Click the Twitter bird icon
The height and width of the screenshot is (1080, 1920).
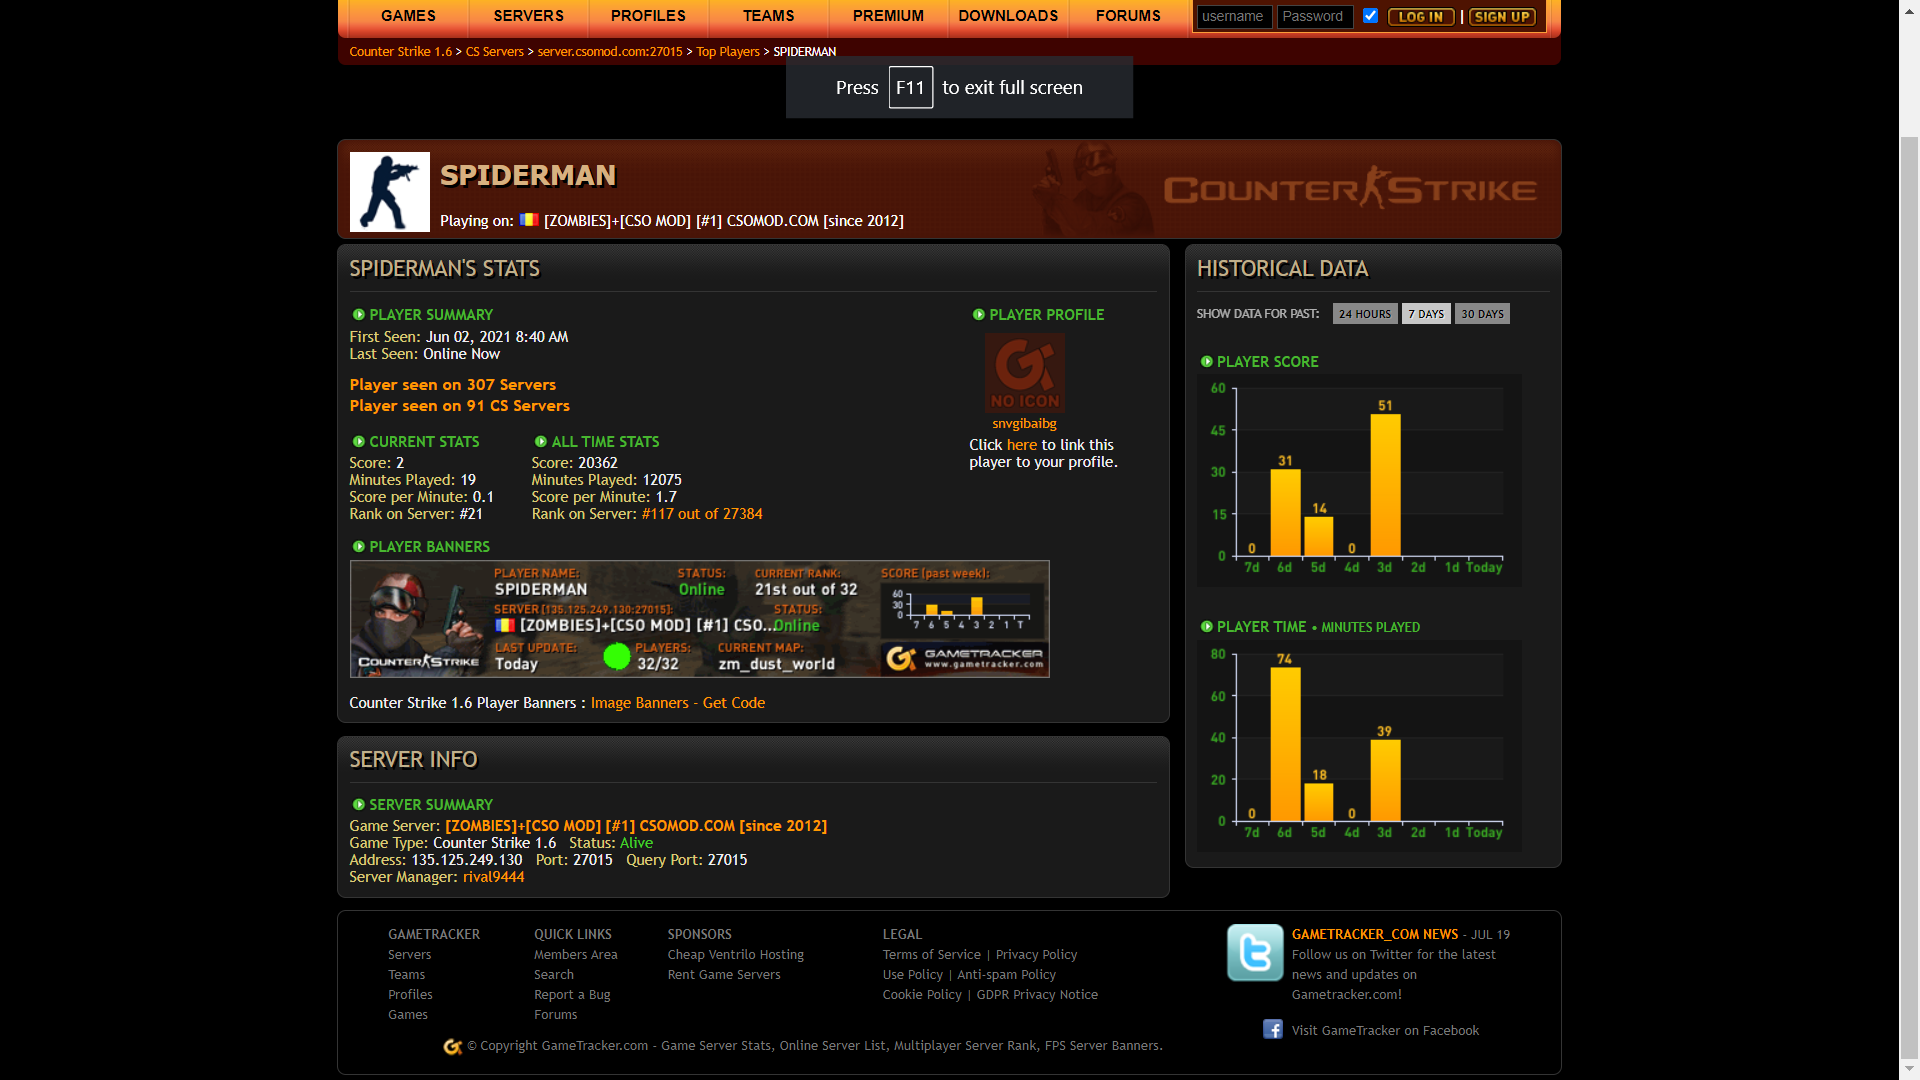[x=1255, y=952]
